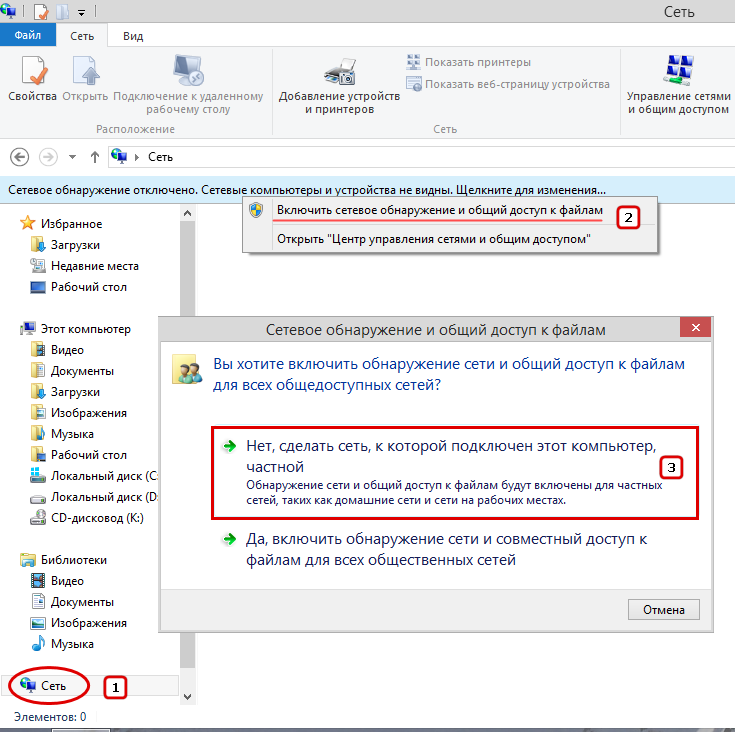Image resolution: width=735 pixels, height=732 pixels.
Task: Click Показать принтеры in ribbon
Action: point(469,62)
